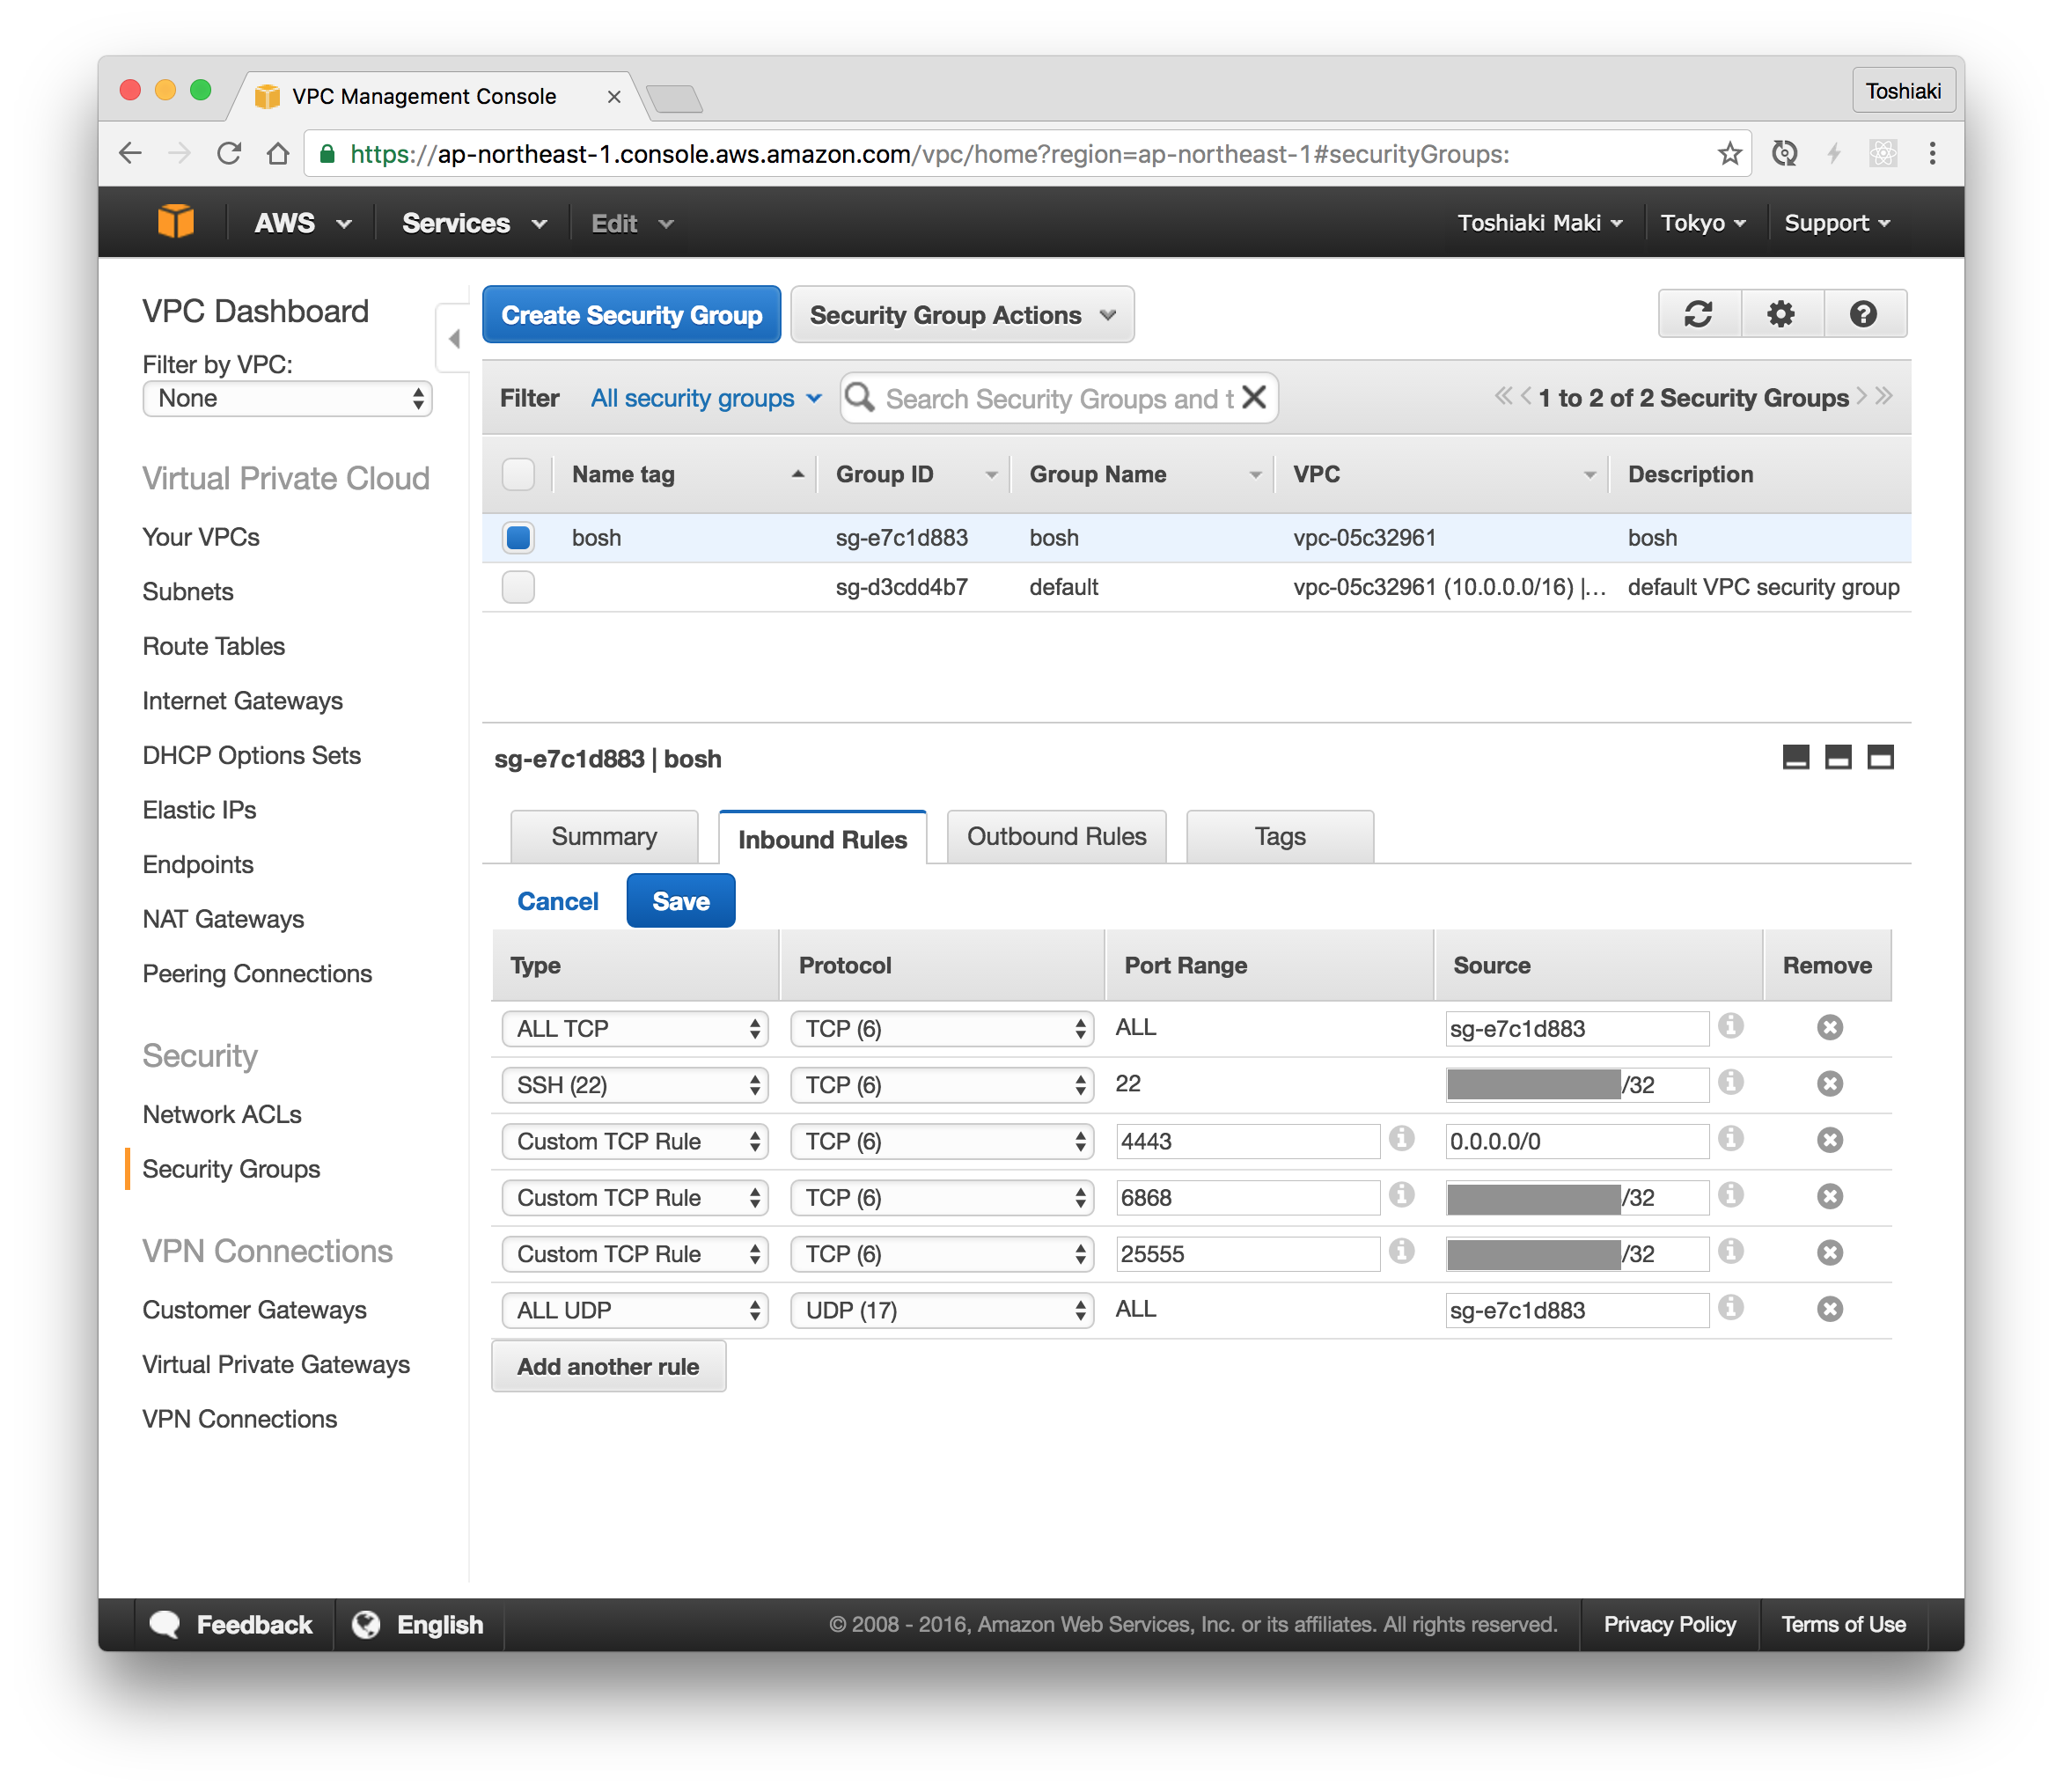The height and width of the screenshot is (1792, 2063).
Task: Cancel editing inbound rules
Action: pos(557,901)
